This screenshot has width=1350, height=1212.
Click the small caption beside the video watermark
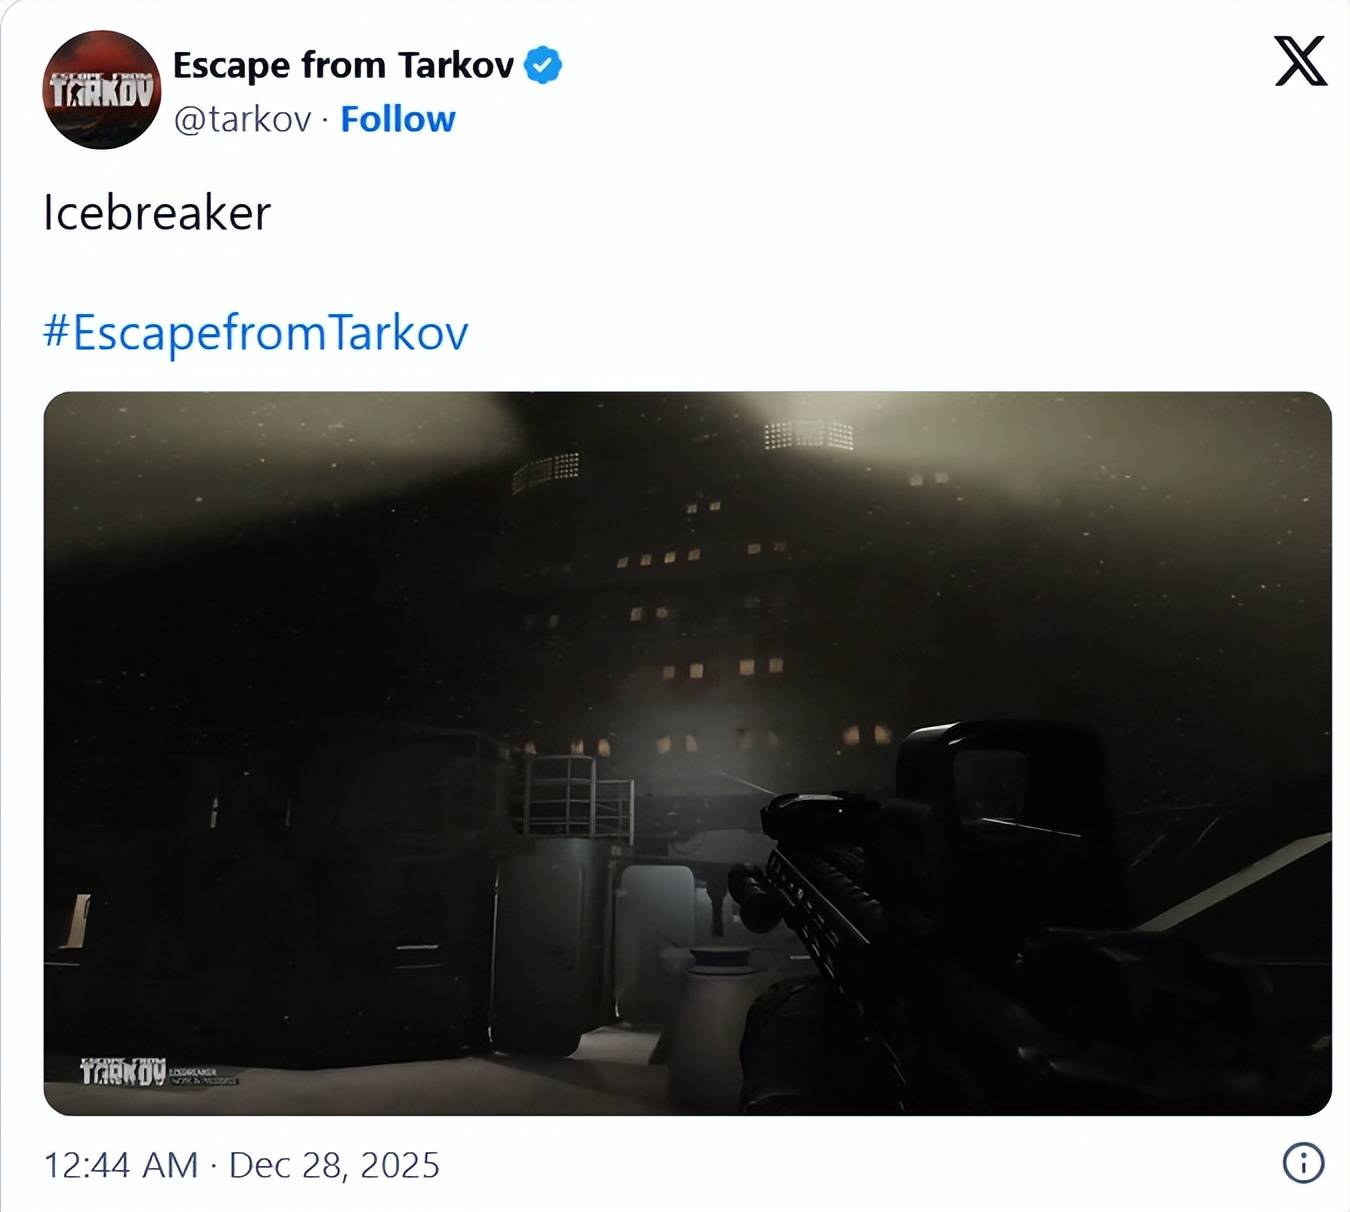205,1076
